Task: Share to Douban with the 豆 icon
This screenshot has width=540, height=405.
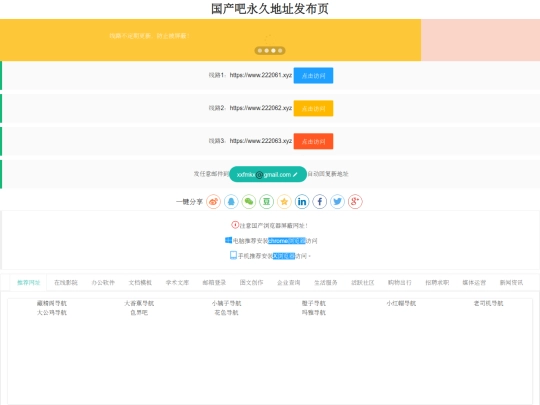Action: click(x=267, y=201)
